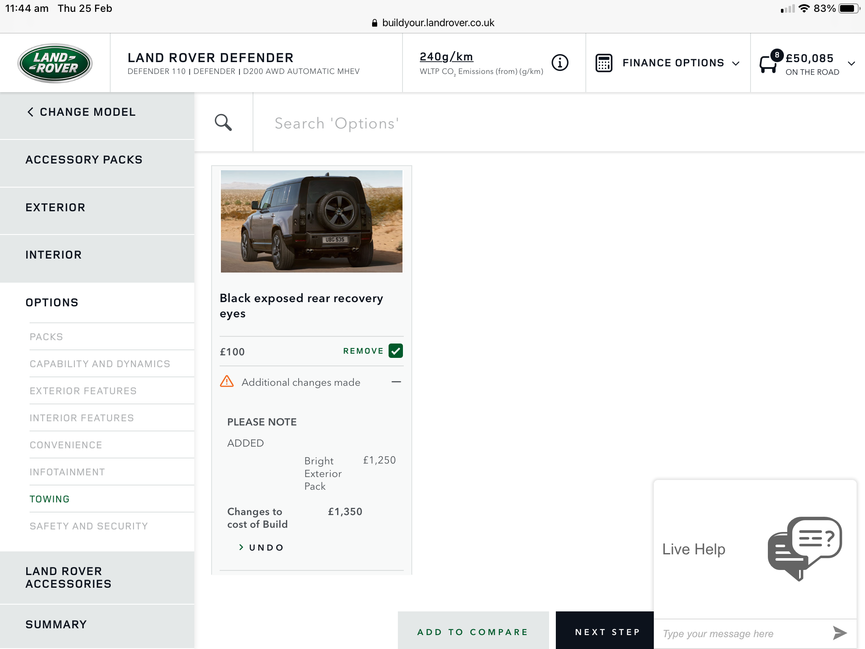Open the Live Help chat bubbles
Screen dimensions: 865x649
point(805,548)
